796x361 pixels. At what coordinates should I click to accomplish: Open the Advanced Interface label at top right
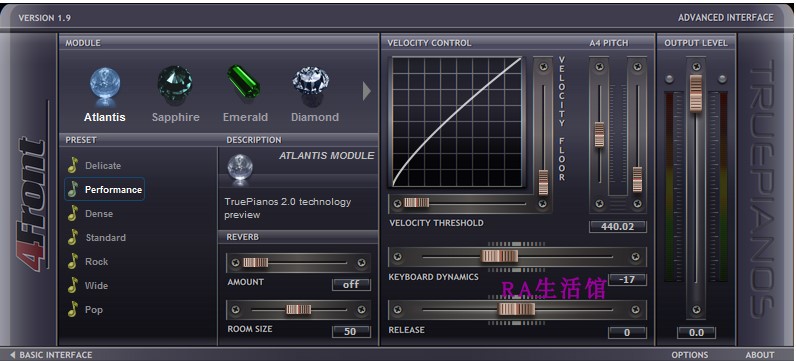pyautogui.click(x=725, y=17)
